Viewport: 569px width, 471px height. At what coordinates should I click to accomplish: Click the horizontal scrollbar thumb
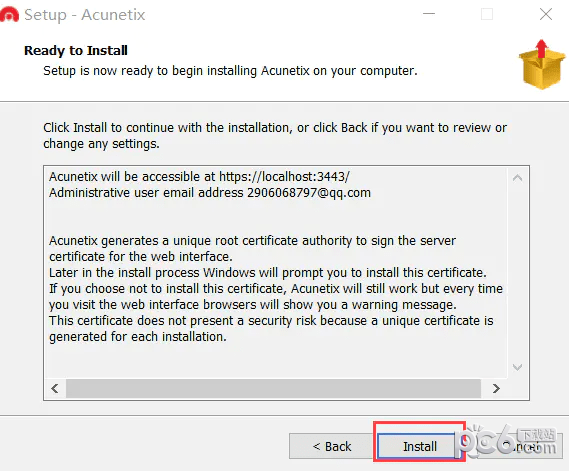(273, 389)
